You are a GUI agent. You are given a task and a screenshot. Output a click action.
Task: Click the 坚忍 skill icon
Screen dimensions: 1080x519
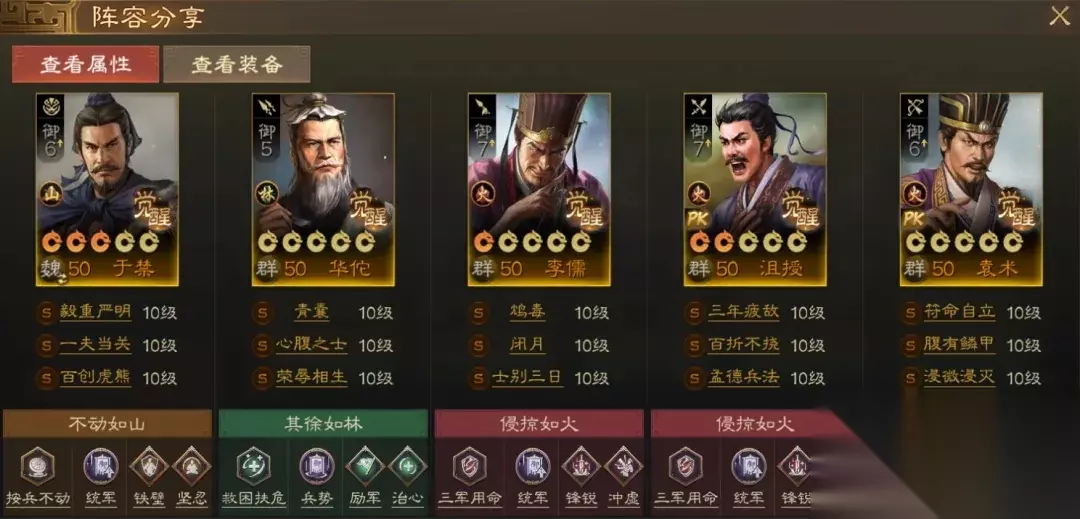[x=191, y=466]
